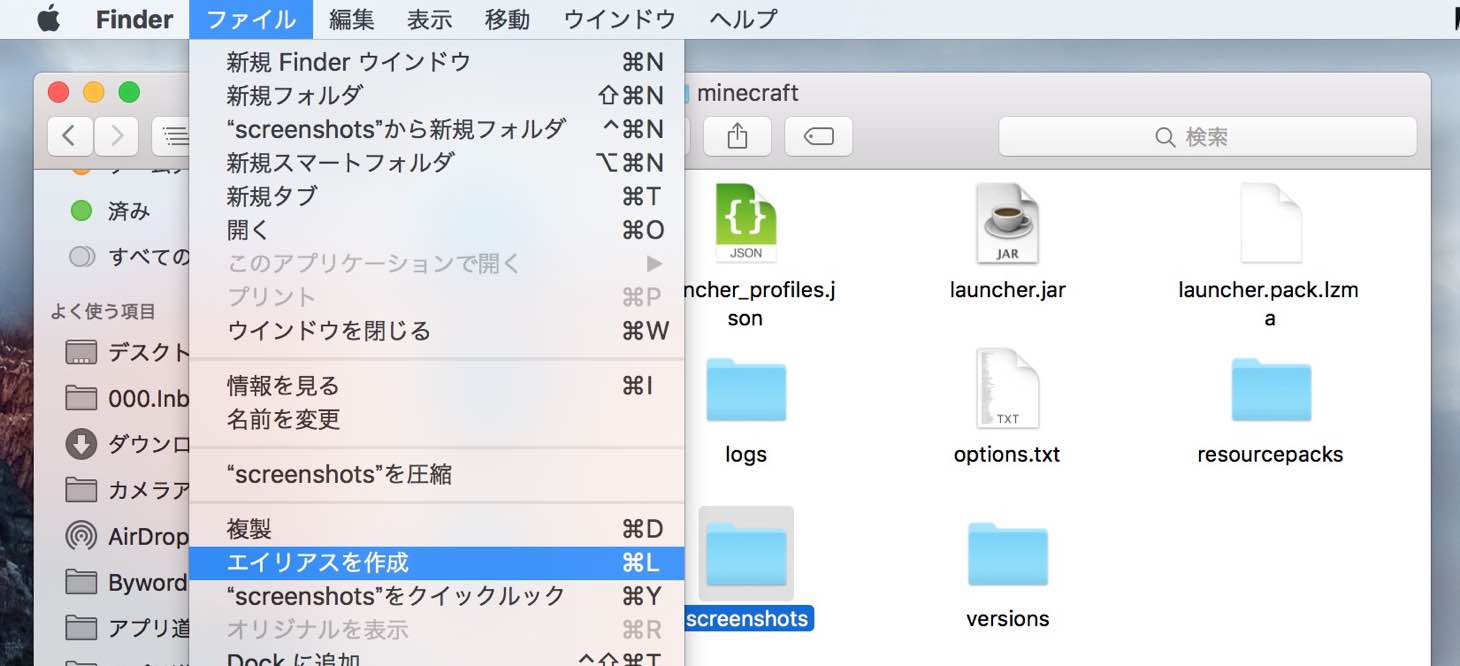Choose エイリアスを作成 from the menu
This screenshot has height=666, width=1460.
click(x=437, y=563)
